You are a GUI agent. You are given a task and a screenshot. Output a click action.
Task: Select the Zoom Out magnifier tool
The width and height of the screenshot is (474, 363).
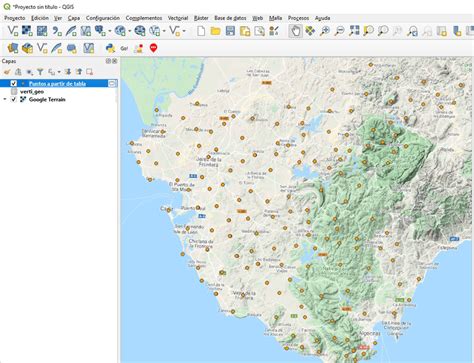coord(339,31)
